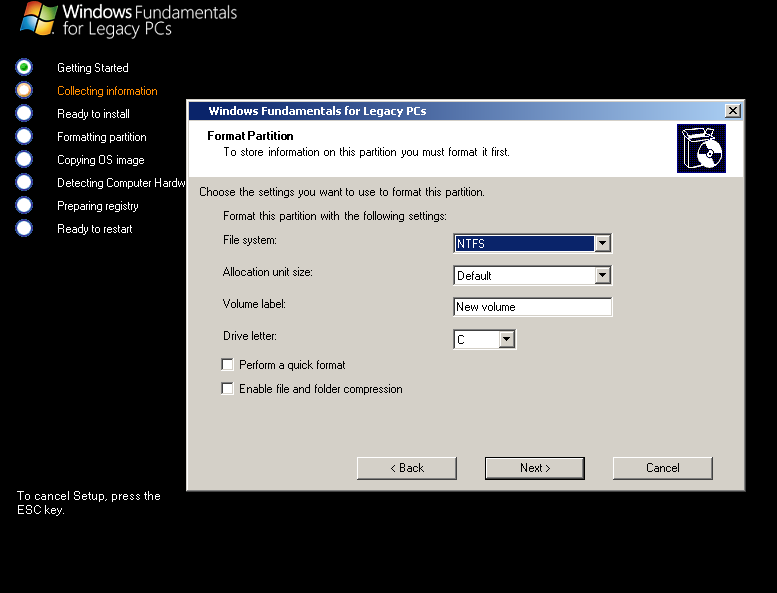The image size is (777, 593).
Task: Open the File system dropdown arrow
Action: point(603,243)
